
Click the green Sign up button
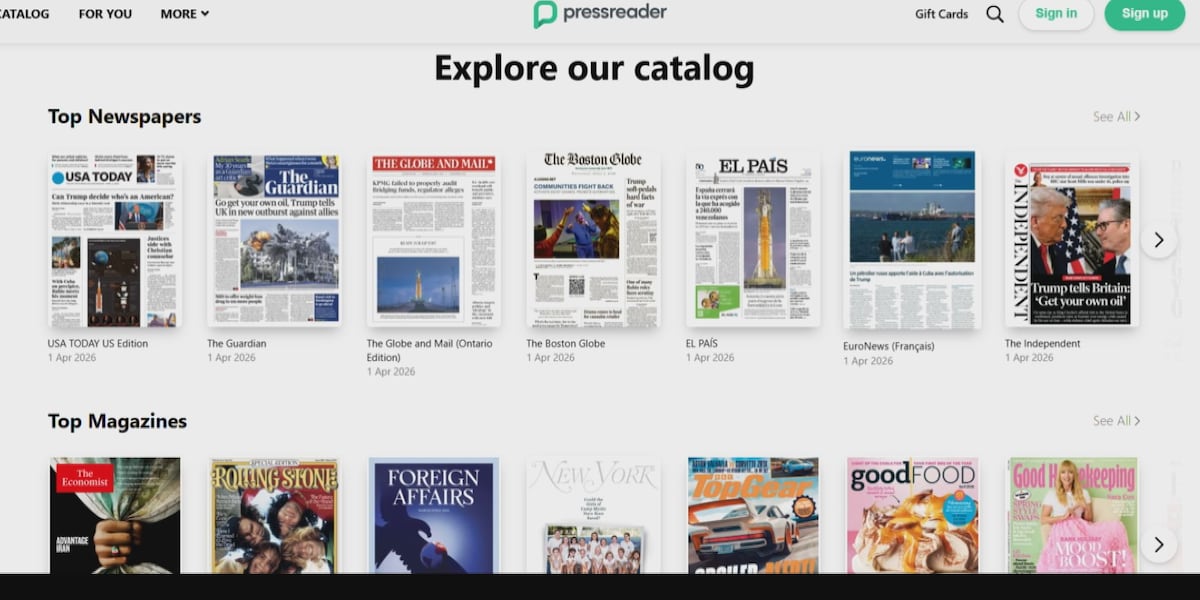point(1144,14)
